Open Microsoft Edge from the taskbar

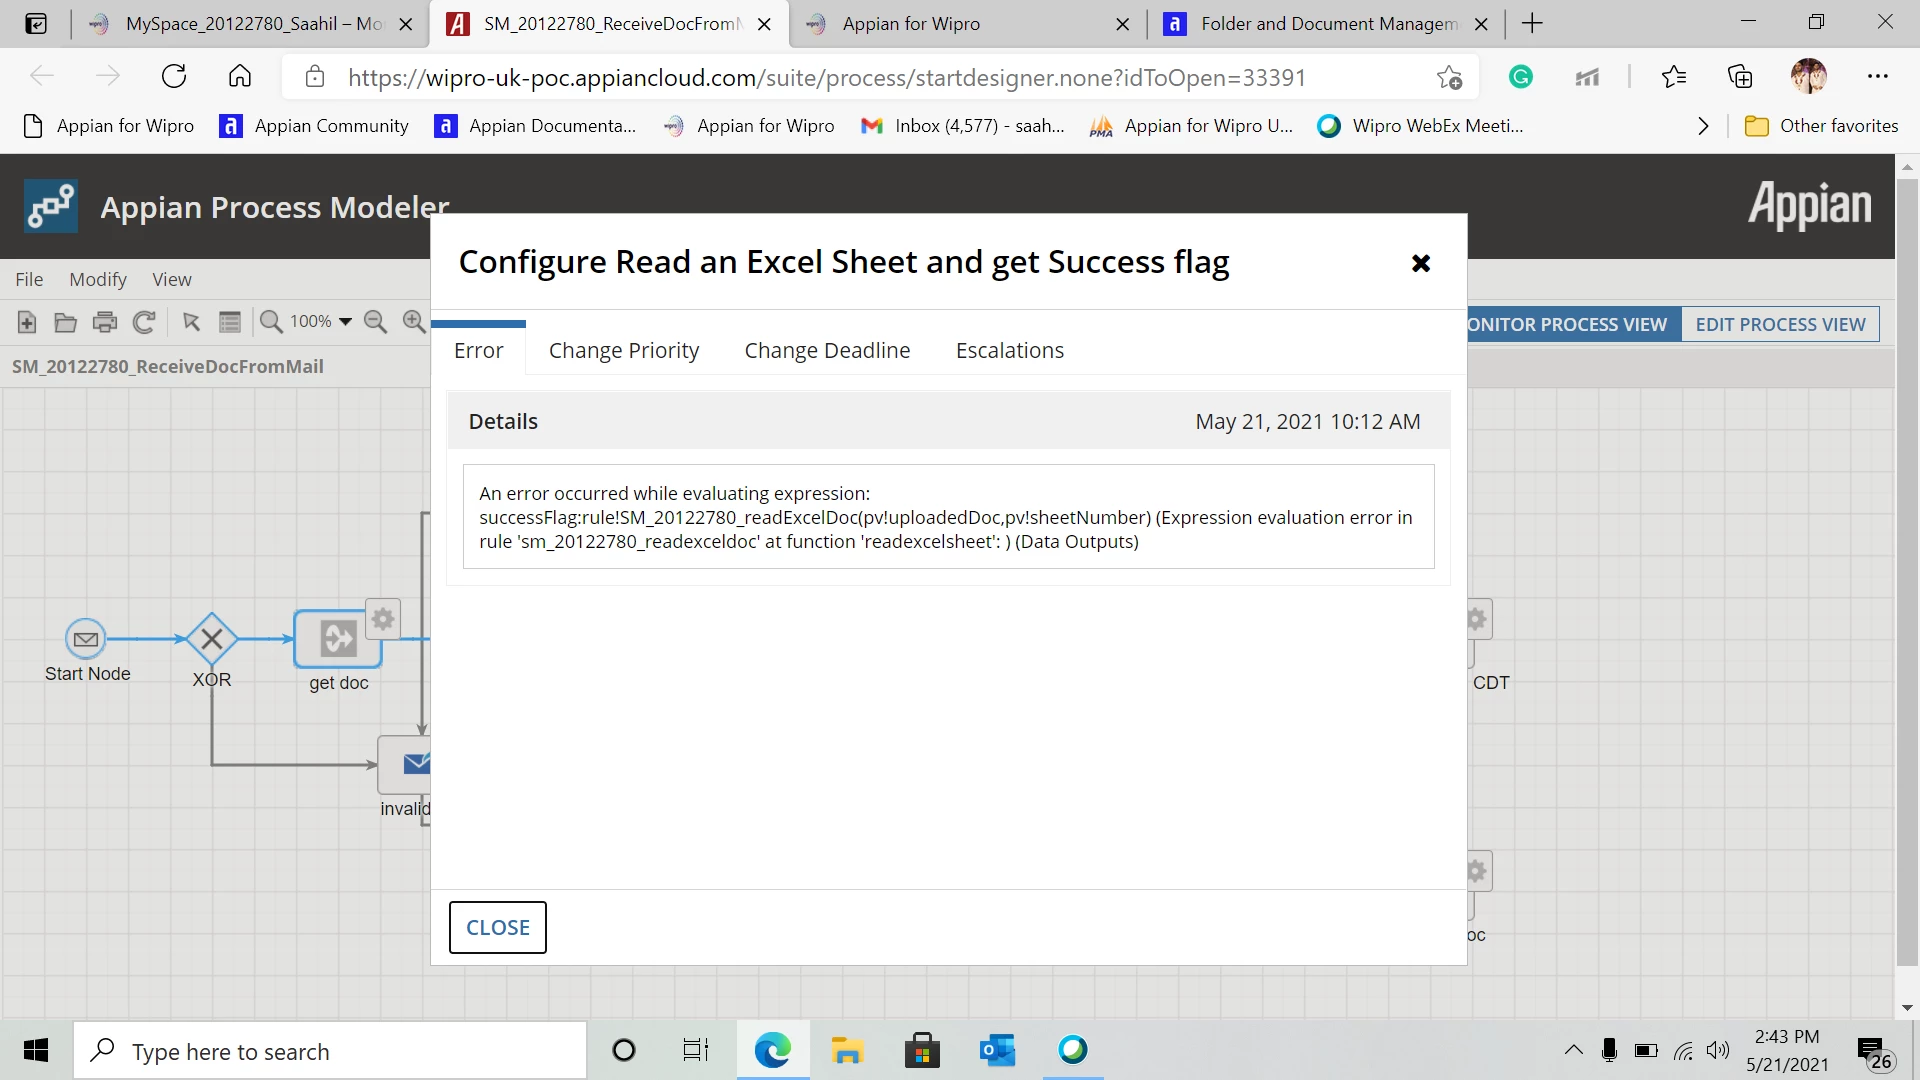(x=772, y=1051)
